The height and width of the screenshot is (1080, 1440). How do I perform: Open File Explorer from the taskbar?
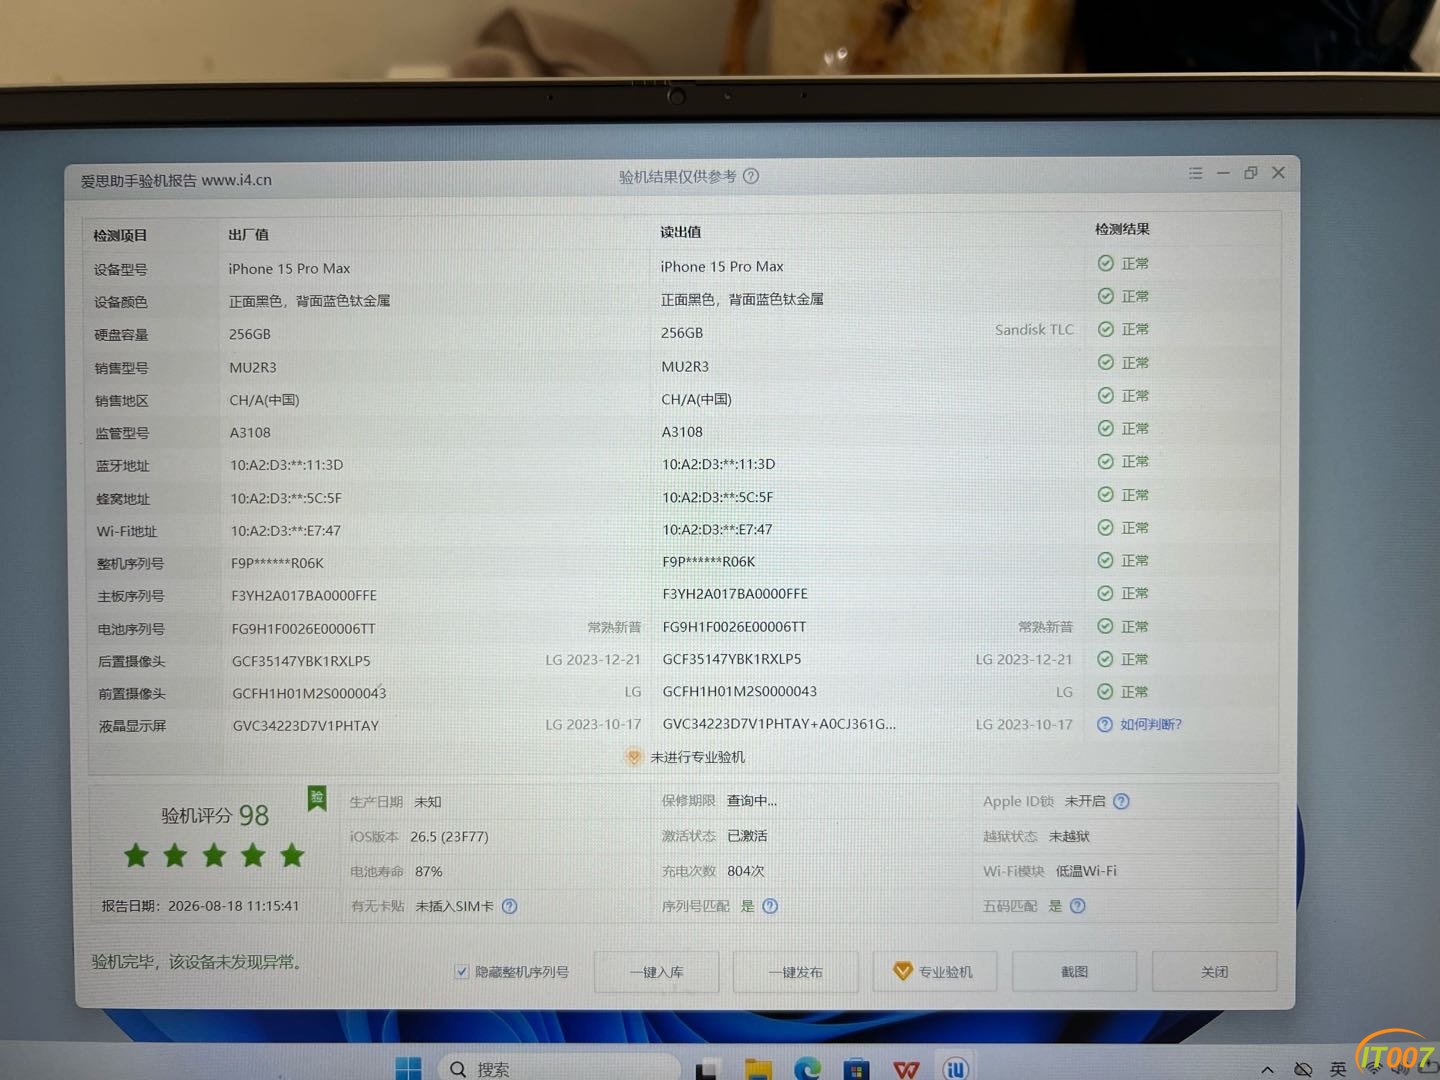[758, 1069]
